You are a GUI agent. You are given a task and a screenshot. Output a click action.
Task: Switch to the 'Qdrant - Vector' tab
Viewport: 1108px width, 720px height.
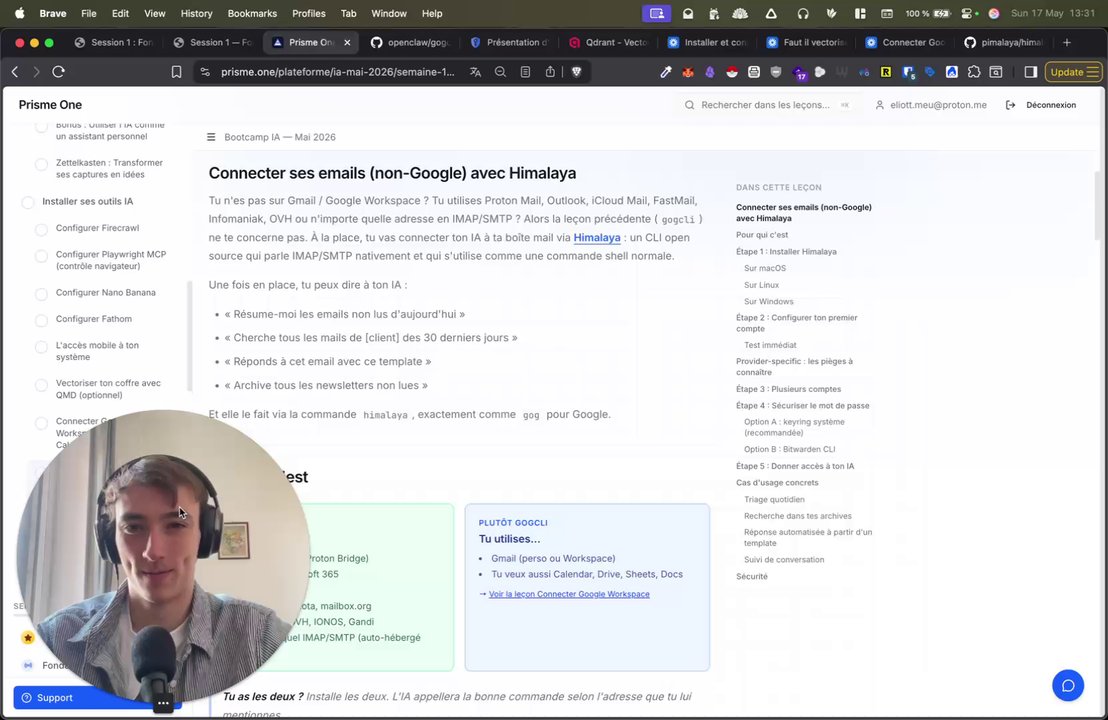608,42
